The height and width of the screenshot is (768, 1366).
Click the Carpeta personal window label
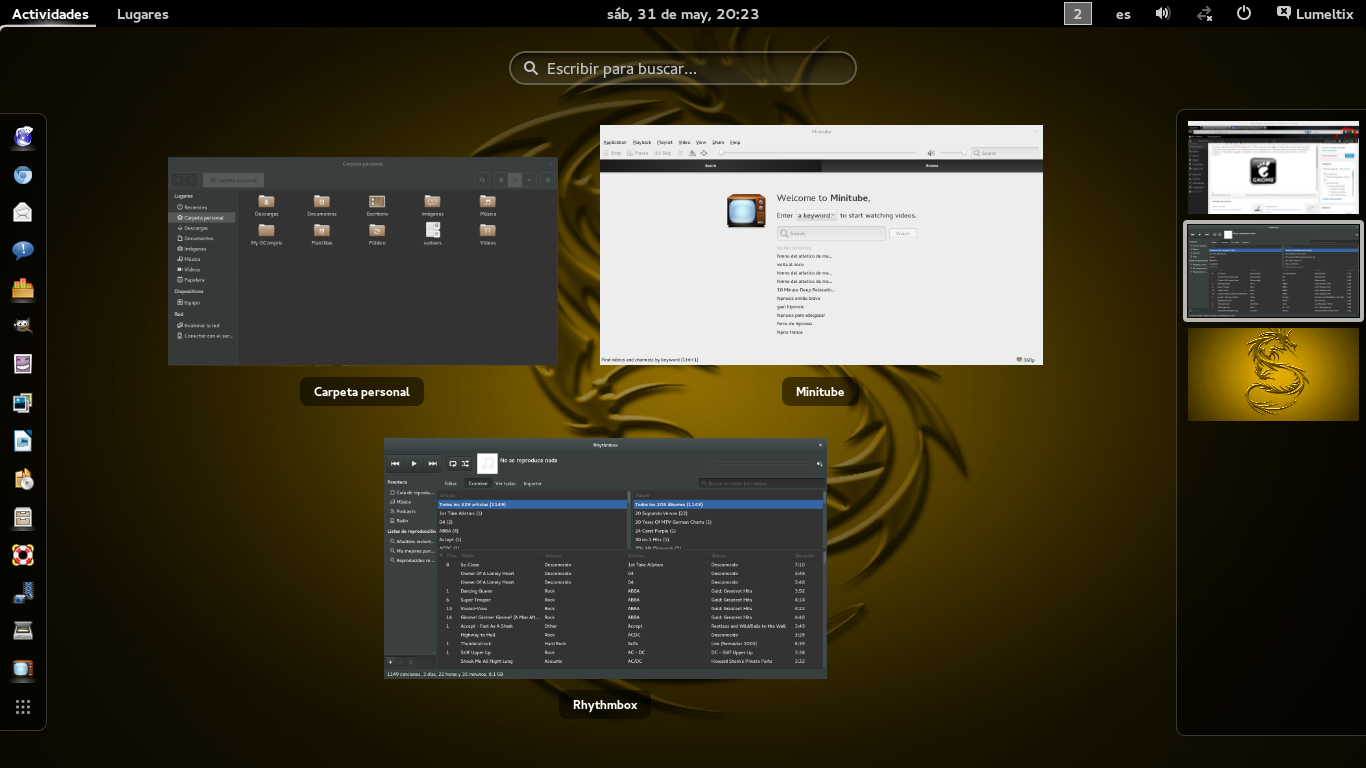tap(361, 392)
